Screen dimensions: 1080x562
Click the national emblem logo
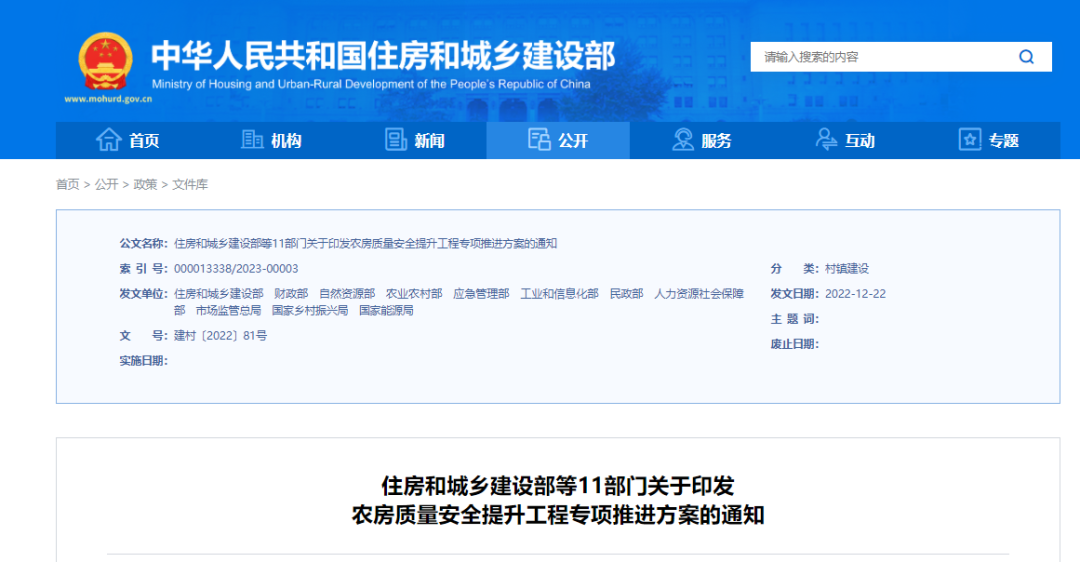coord(105,61)
